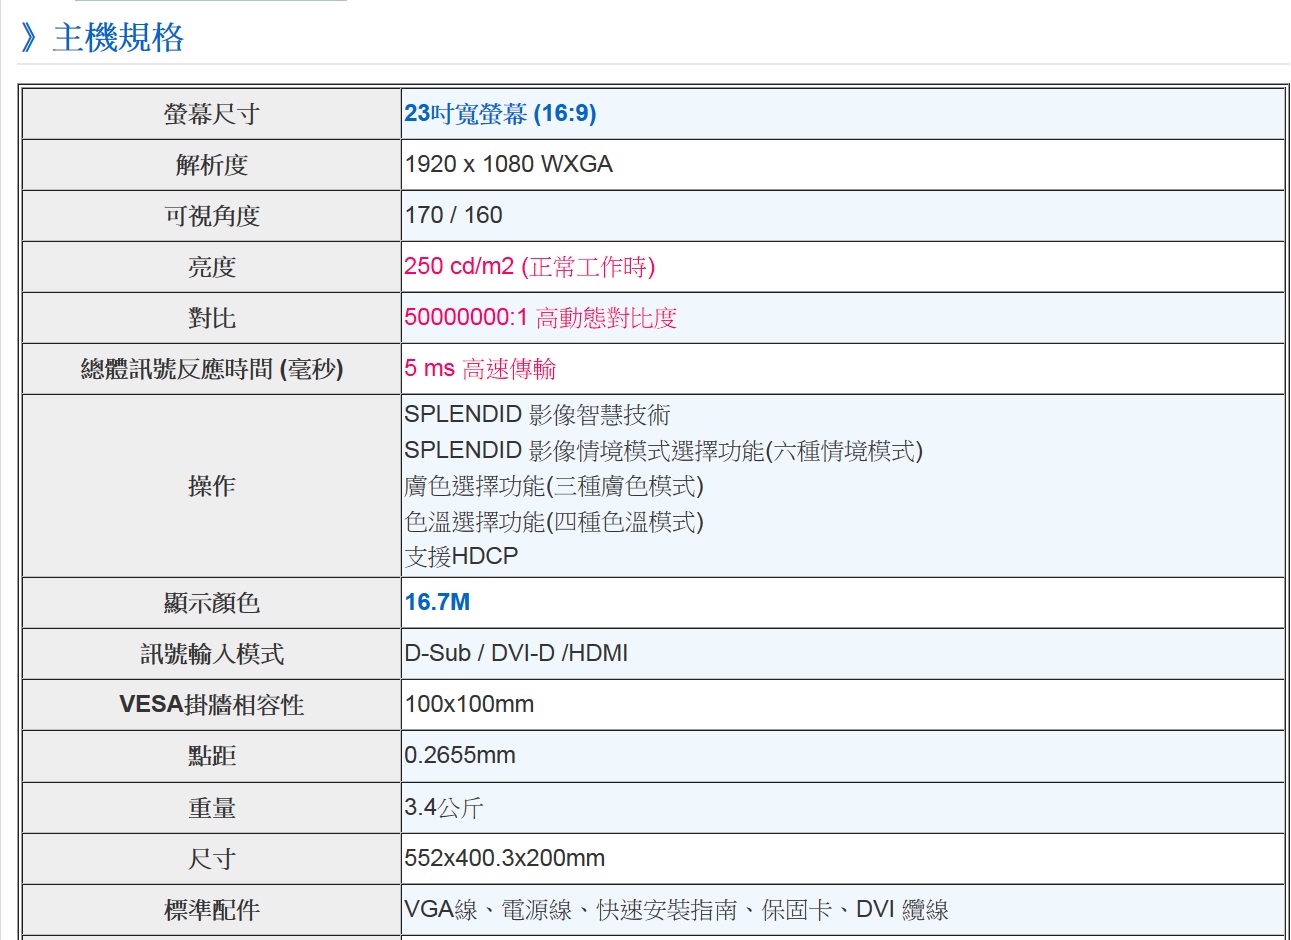1291x940 pixels.
Task: Click the D-Sub / DVI-D /HDMI value
Action: [516, 654]
